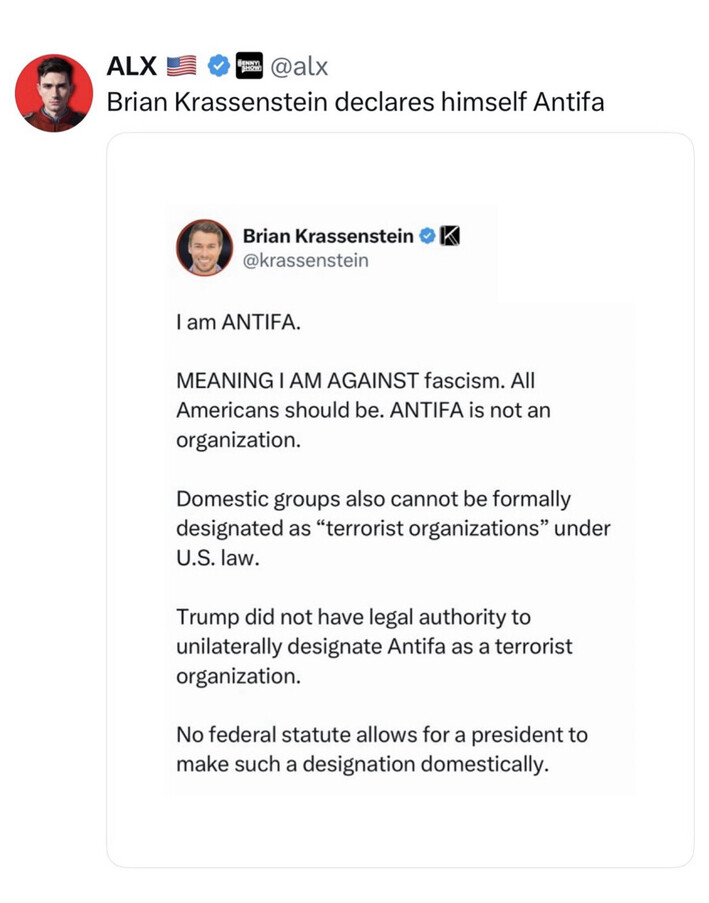Click the blue verified badge beside ALX
Screen dimensions: 709x903
click(217, 67)
